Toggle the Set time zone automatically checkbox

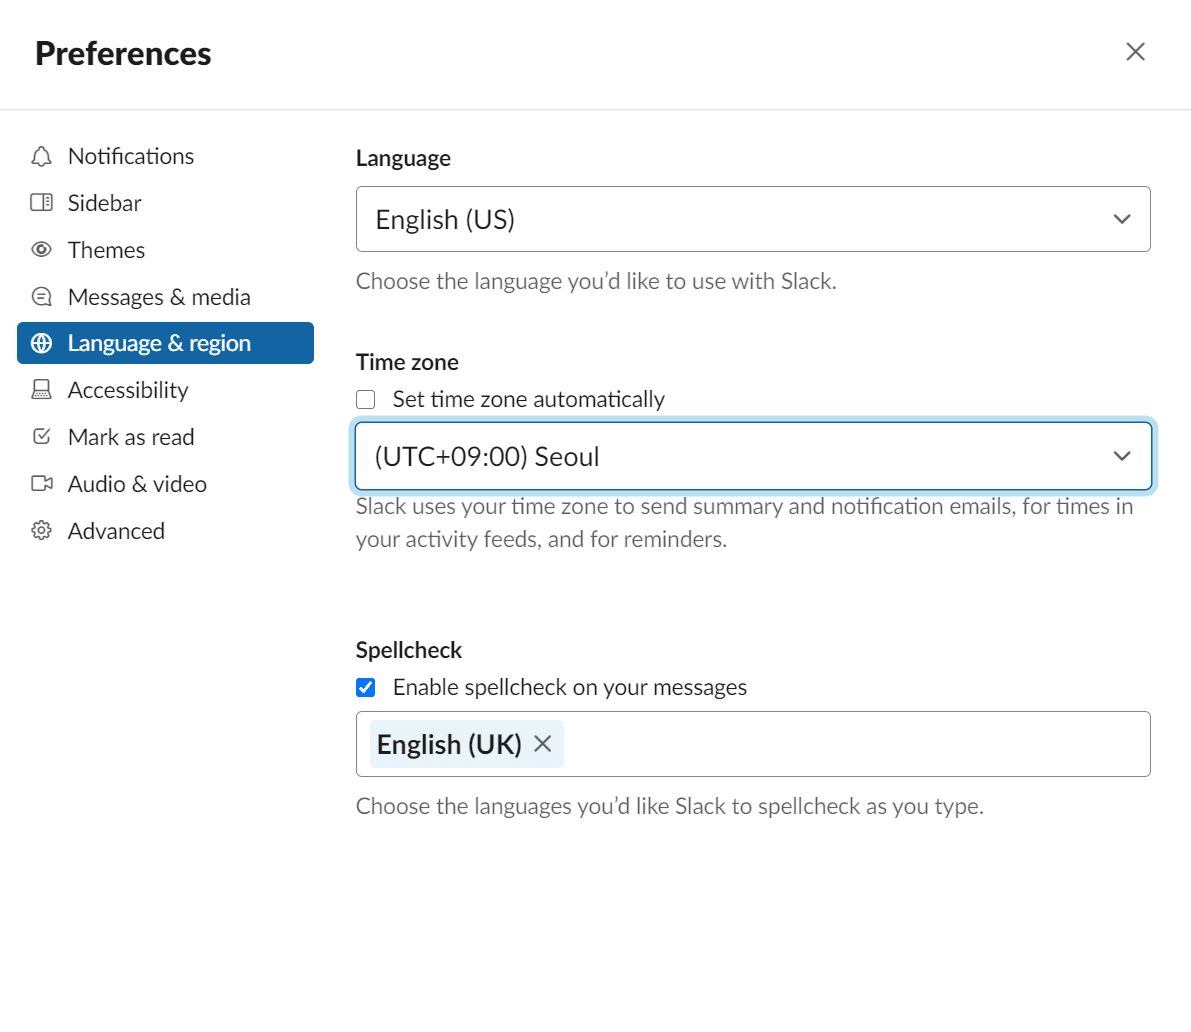[365, 399]
